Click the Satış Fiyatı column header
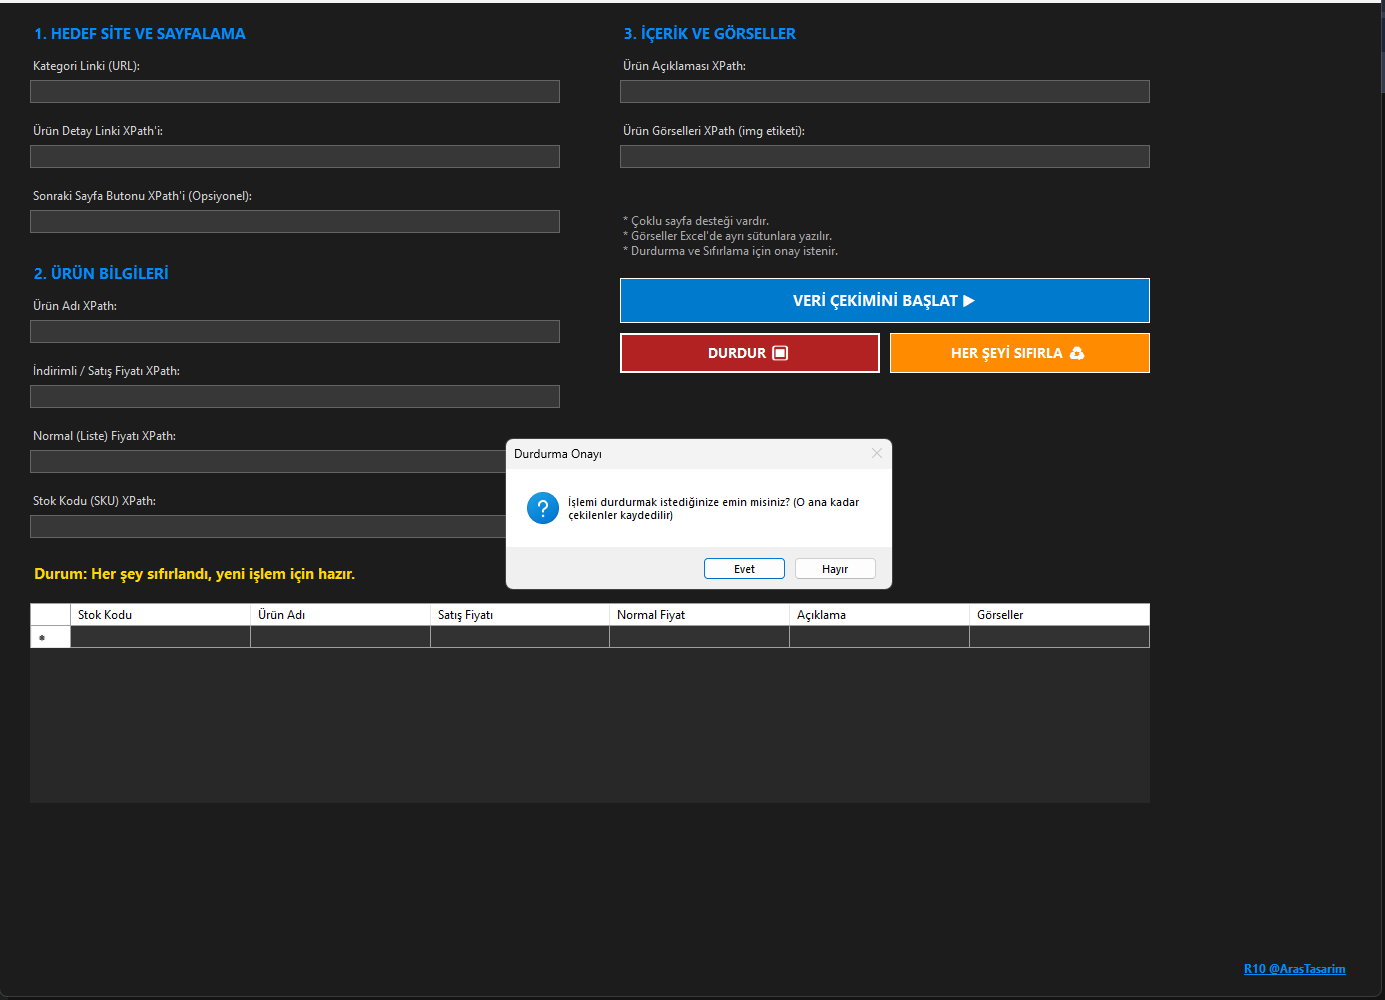The image size is (1385, 1000). pos(520,615)
